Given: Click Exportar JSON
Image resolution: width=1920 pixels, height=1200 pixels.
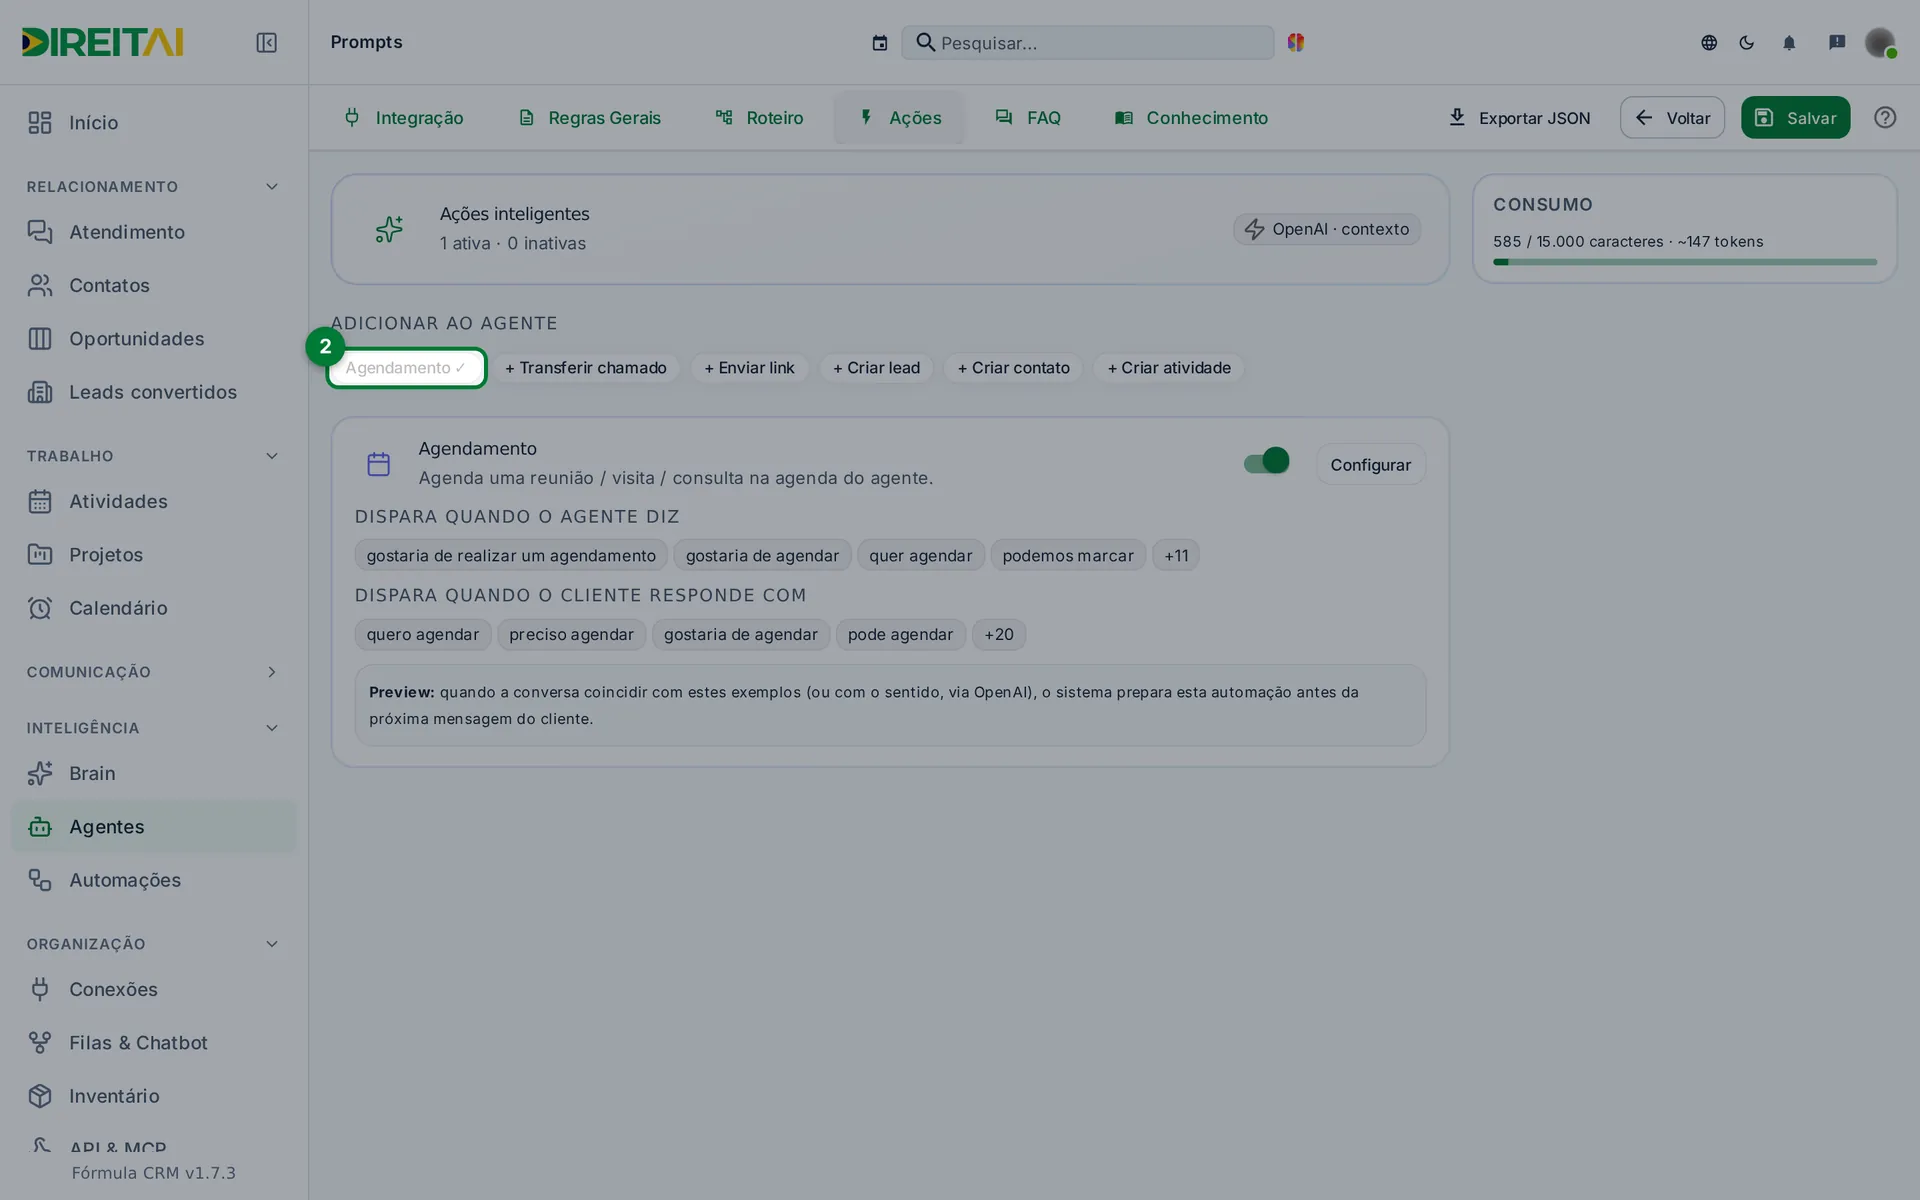Looking at the screenshot, I should pyautogui.click(x=1519, y=117).
